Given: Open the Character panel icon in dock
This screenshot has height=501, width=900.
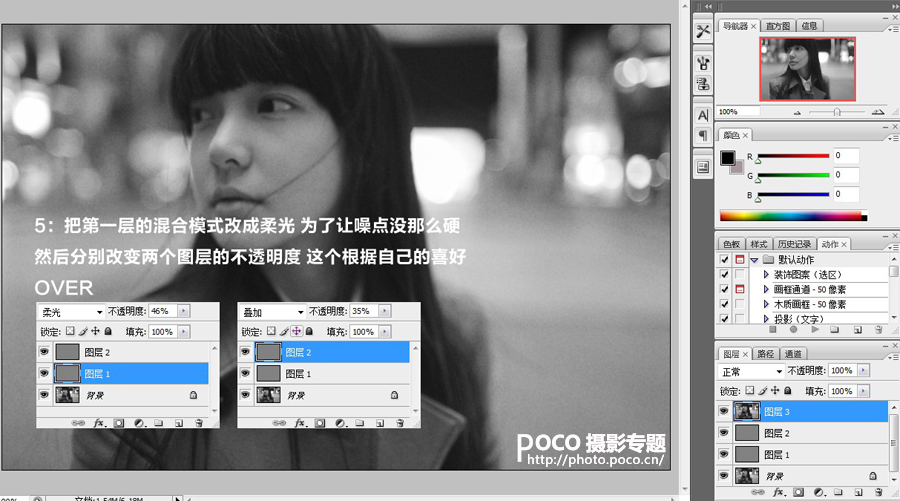Looking at the screenshot, I should [703, 115].
